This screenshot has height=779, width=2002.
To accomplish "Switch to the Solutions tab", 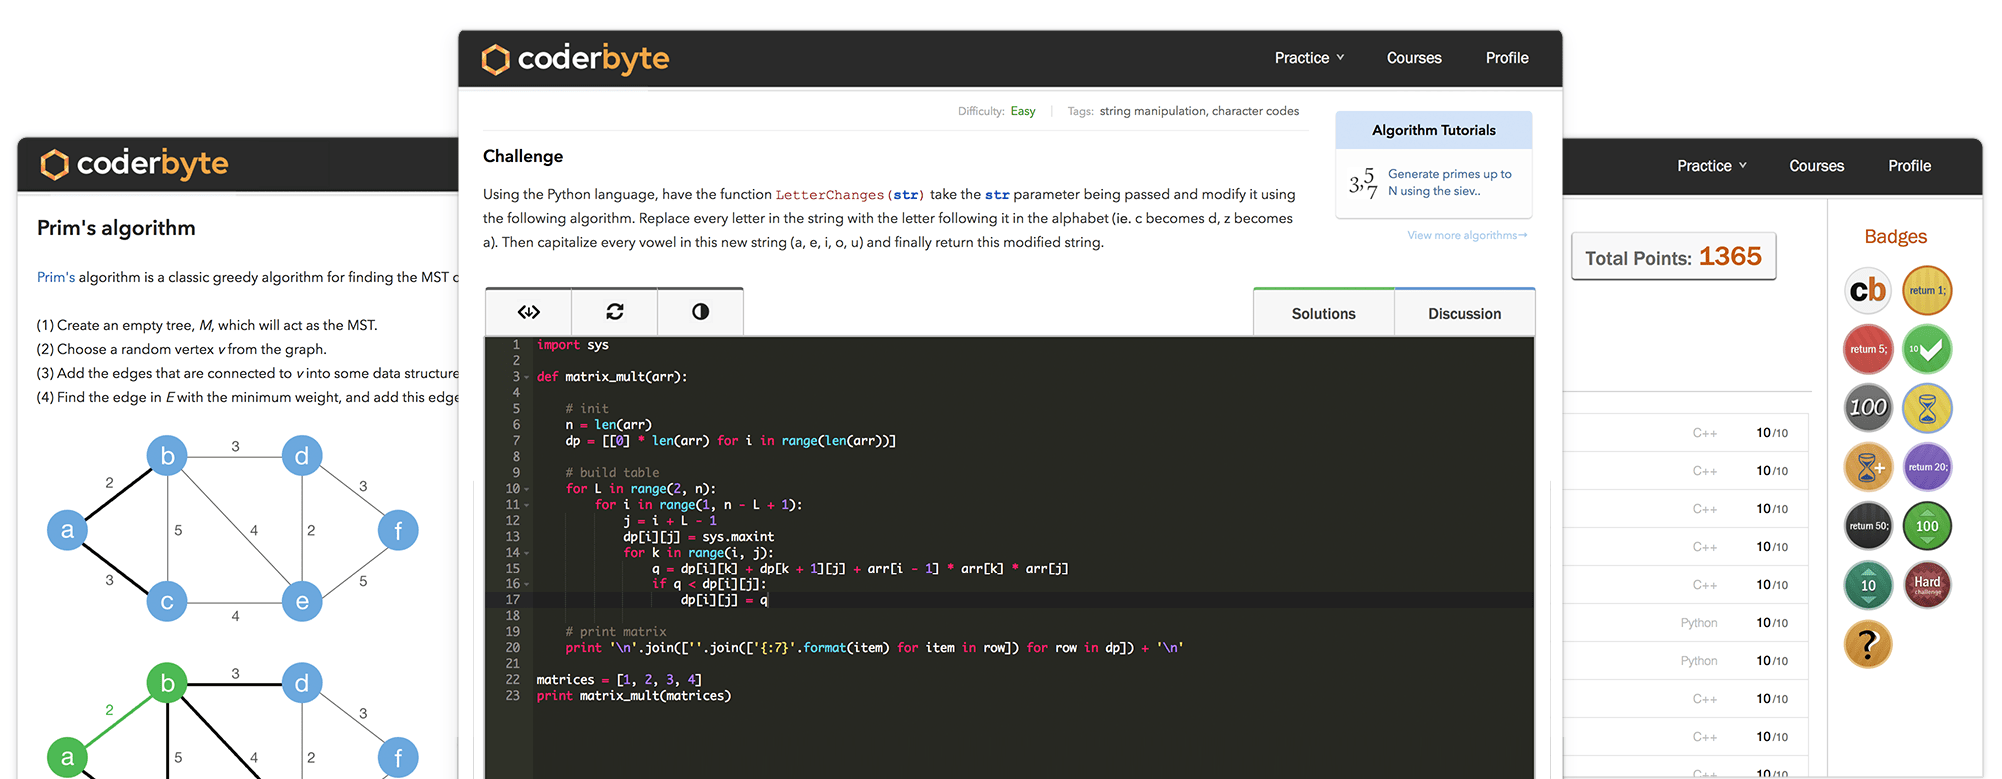I will [x=1324, y=313].
